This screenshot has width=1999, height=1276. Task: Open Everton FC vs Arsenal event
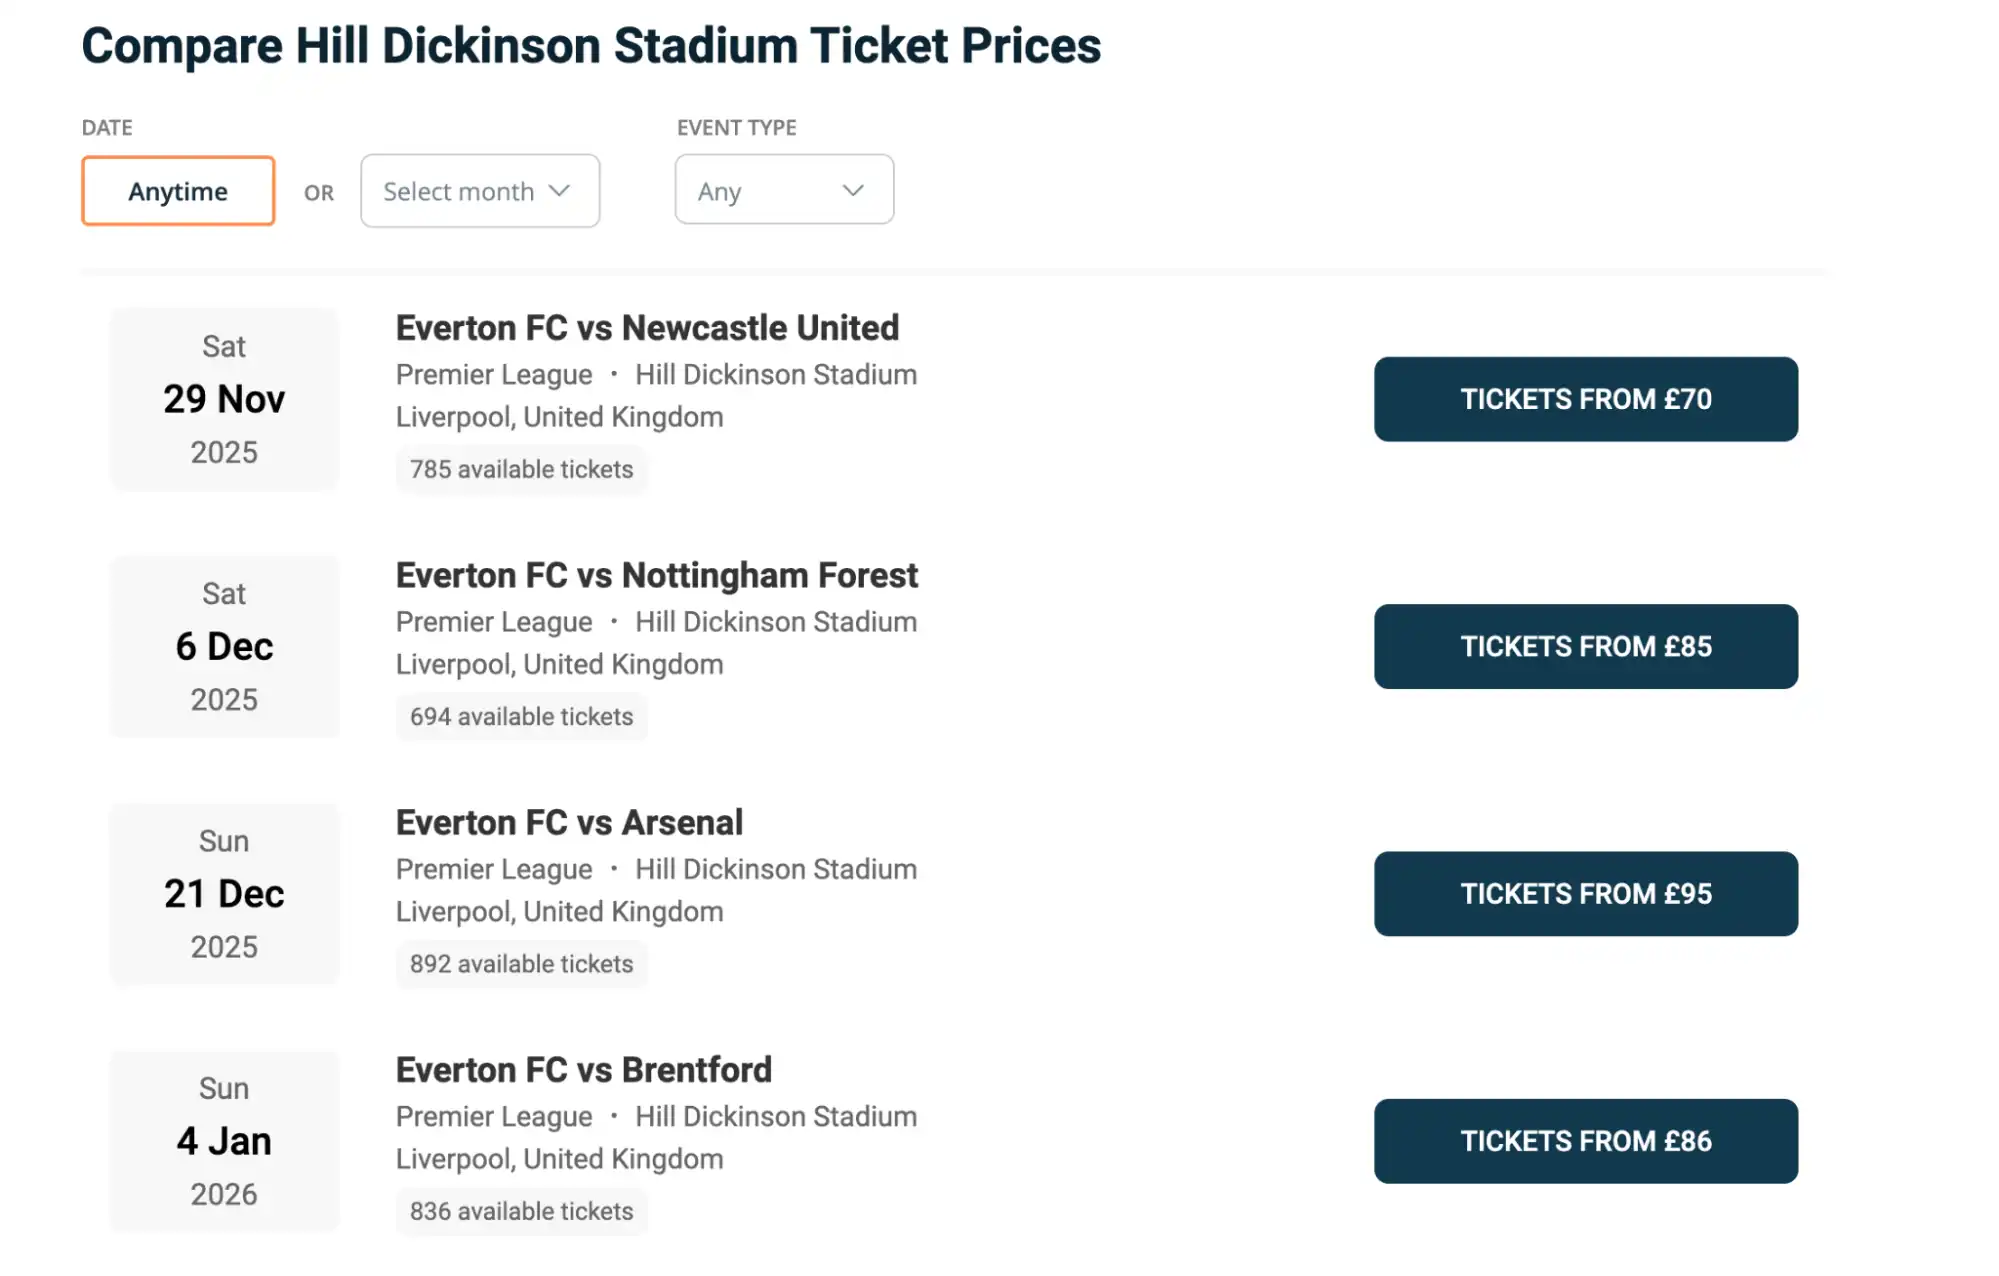569,822
